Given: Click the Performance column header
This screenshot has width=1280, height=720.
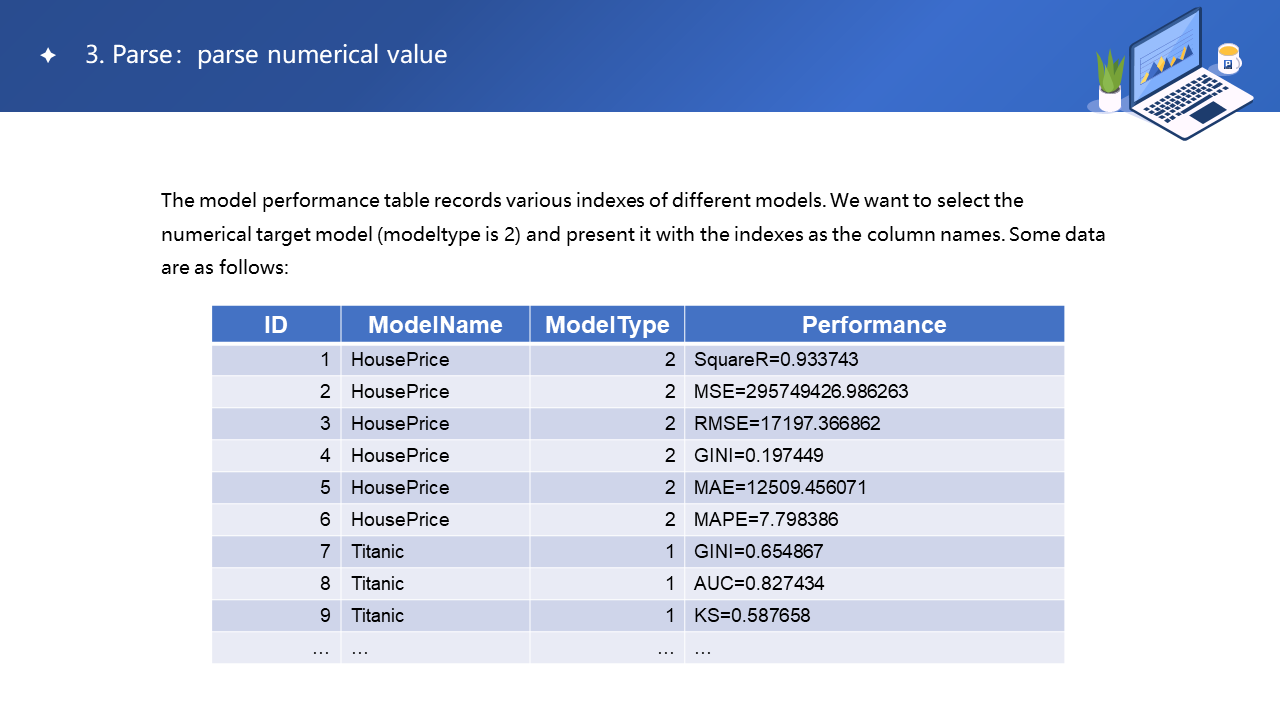Looking at the screenshot, I should pos(874,325).
